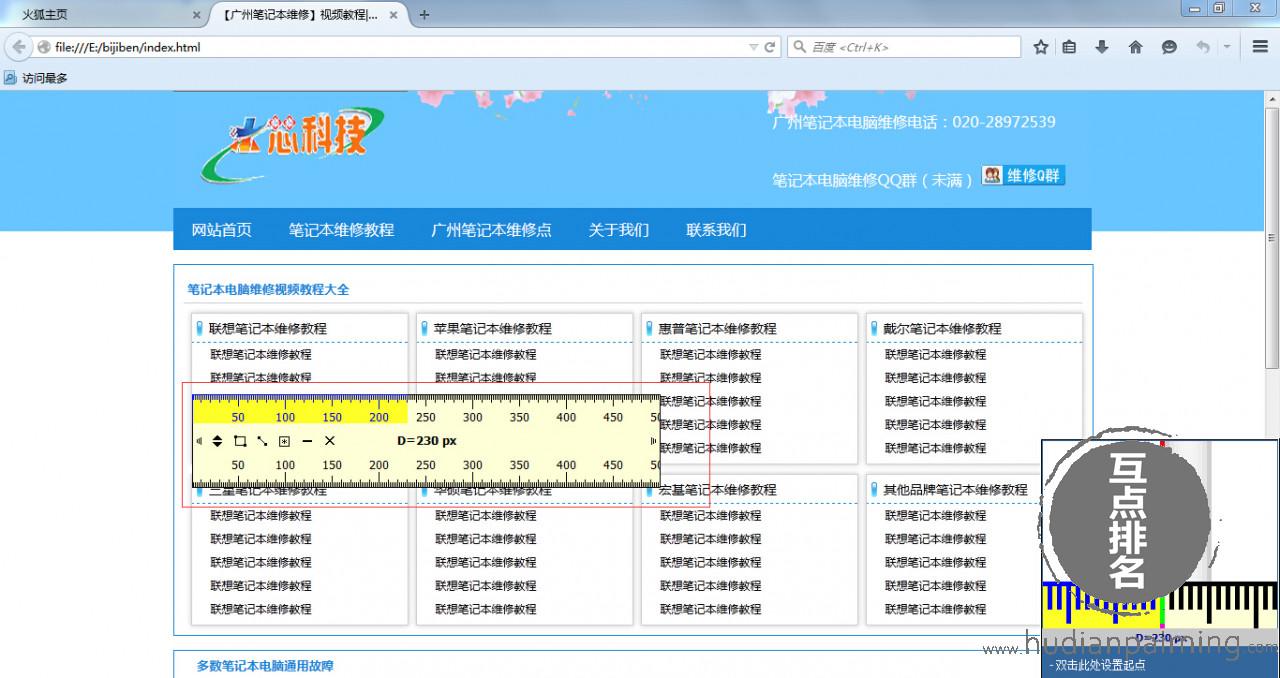Viewport: 1280px width, 678px height.
Task: Click the 笔记本电脑维修视频教程大全 section title
Action: [x=269, y=290]
